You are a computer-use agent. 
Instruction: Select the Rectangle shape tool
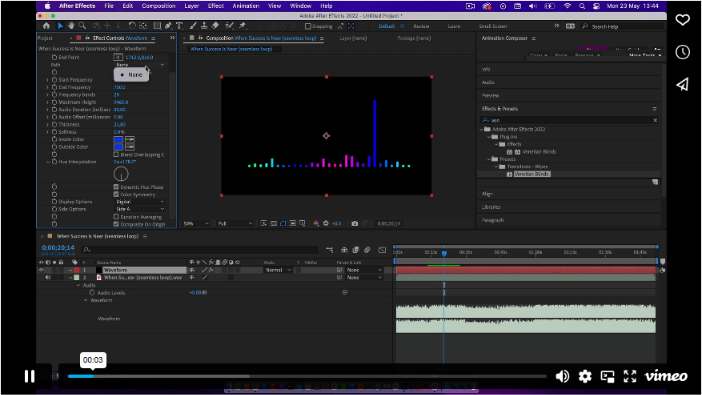tap(157, 26)
